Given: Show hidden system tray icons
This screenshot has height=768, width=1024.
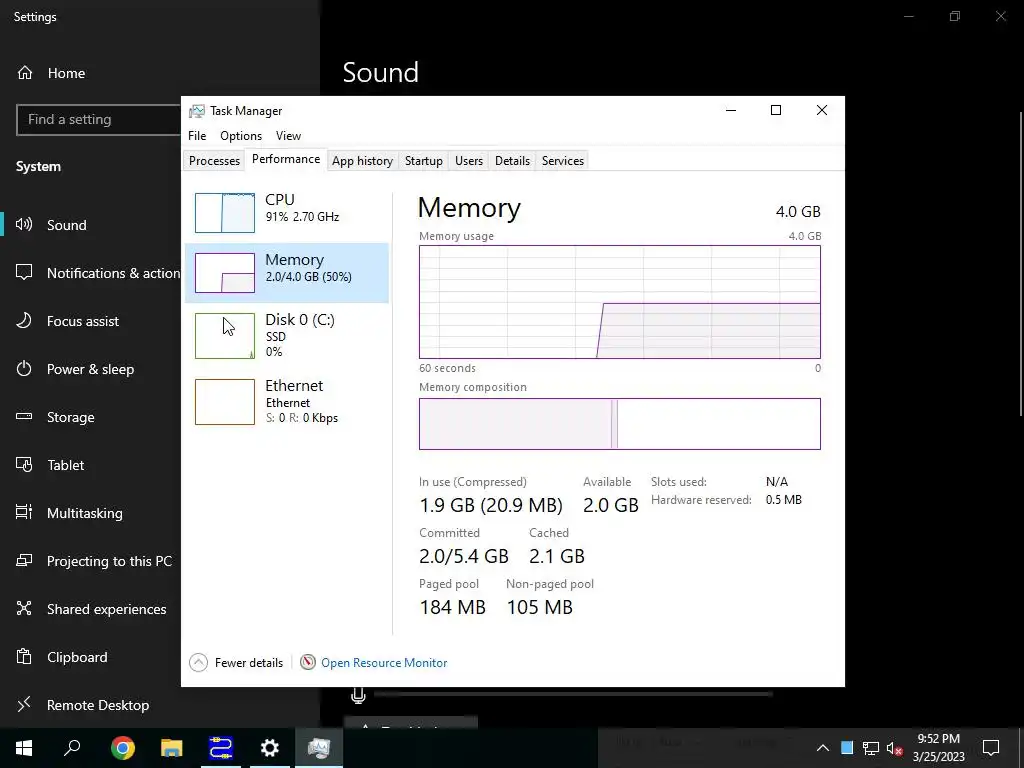Looking at the screenshot, I should click(x=823, y=748).
